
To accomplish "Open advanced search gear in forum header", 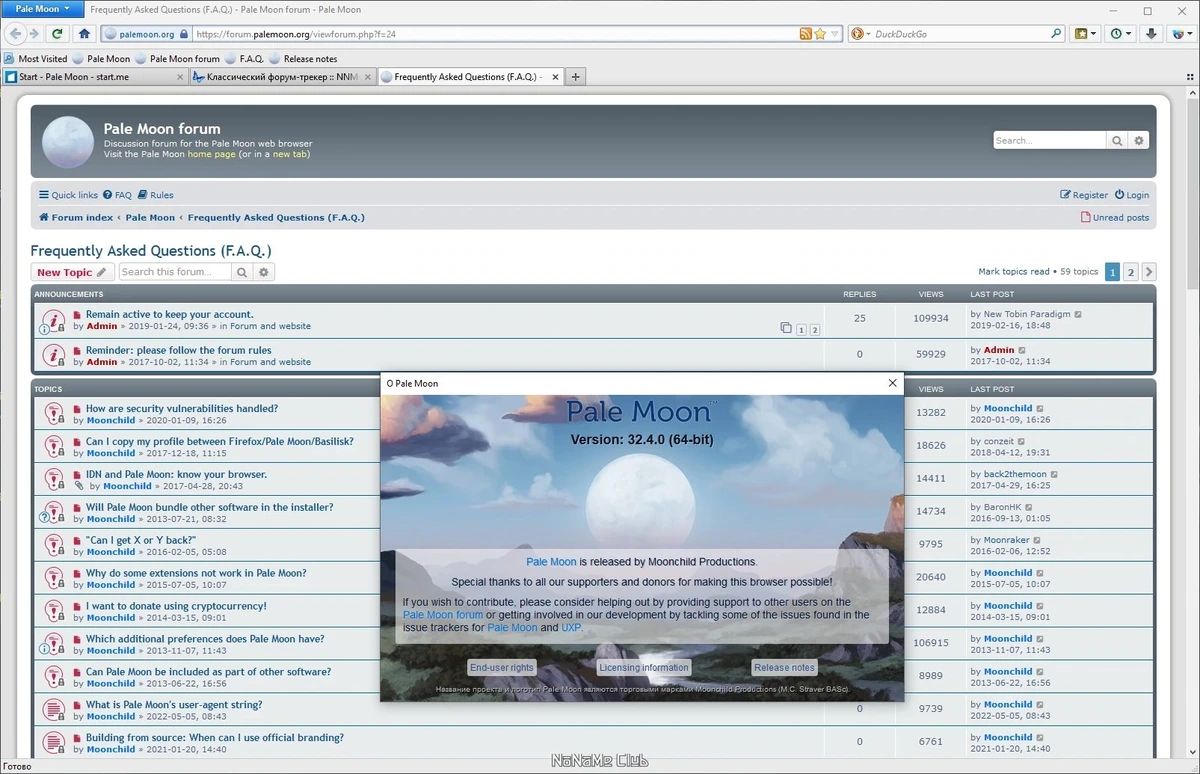I will (x=1138, y=141).
